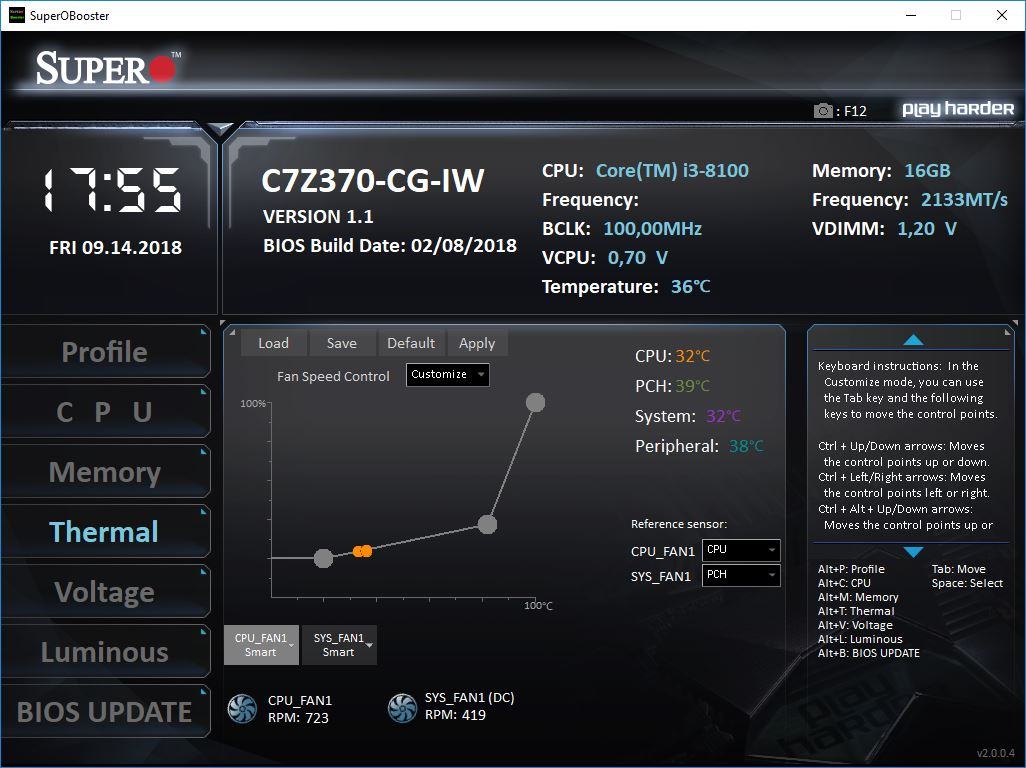This screenshot has height=768, width=1026.
Task: Click the Save button
Action: point(342,343)
